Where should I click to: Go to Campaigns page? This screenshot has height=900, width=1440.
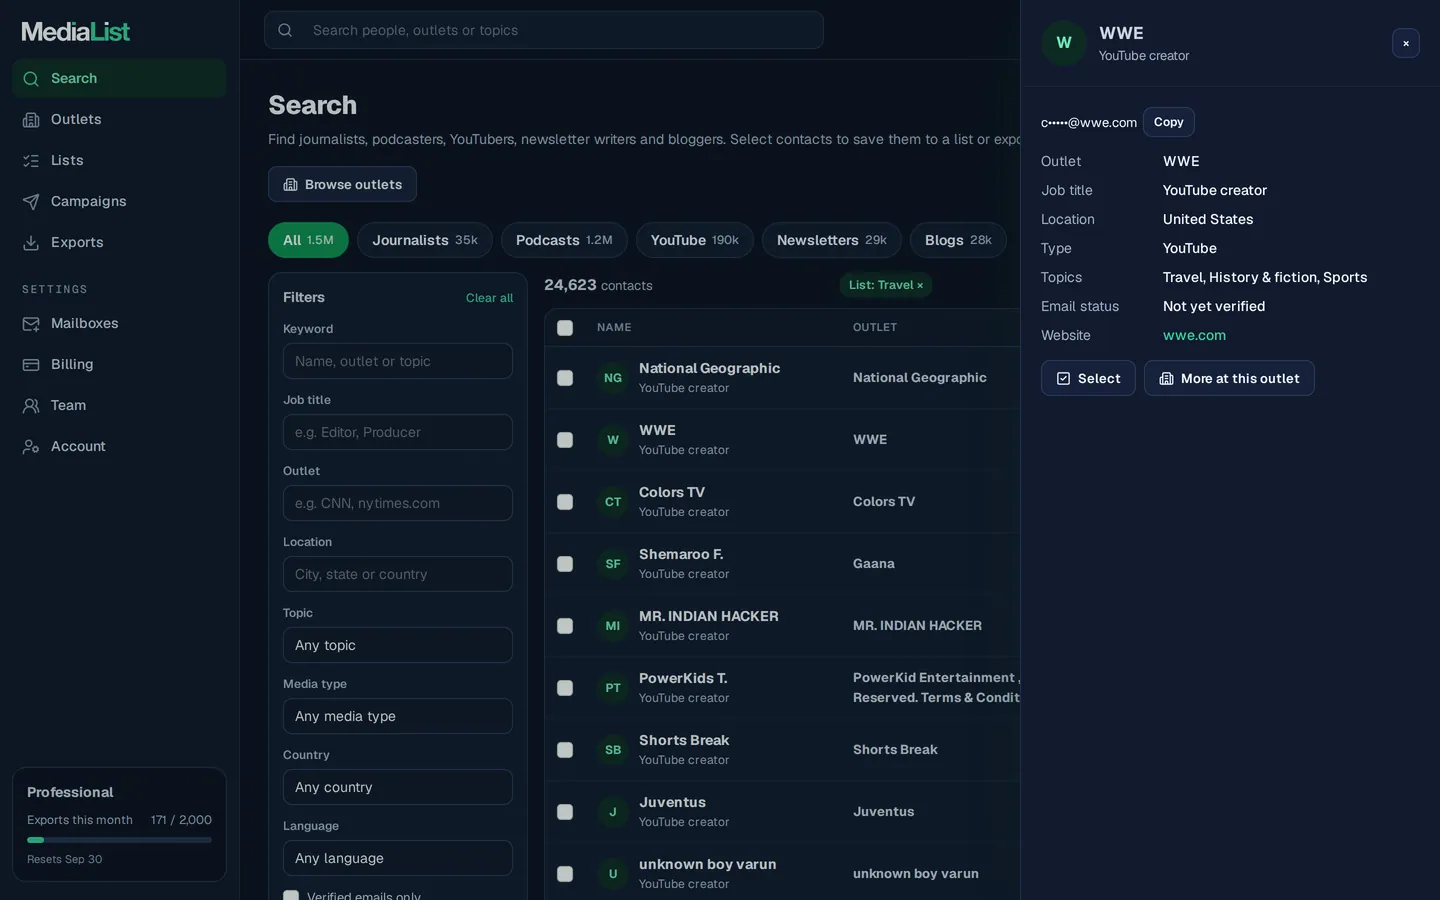pyautogui.click(x=119, y=201)
